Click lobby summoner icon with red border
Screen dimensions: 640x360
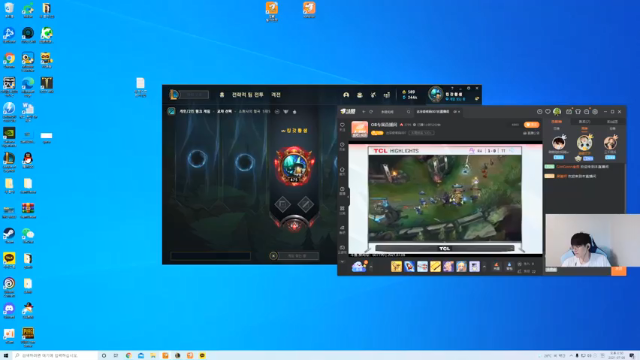click(294, 166)
